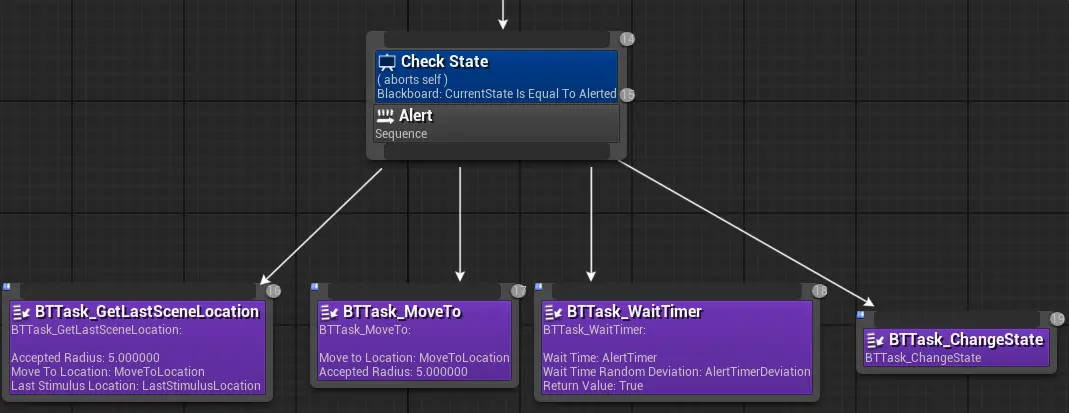Screen dimensions: 1069x413
Task: Click the BTTask_MoveTo task icon
Action: [x=329, y=312]
